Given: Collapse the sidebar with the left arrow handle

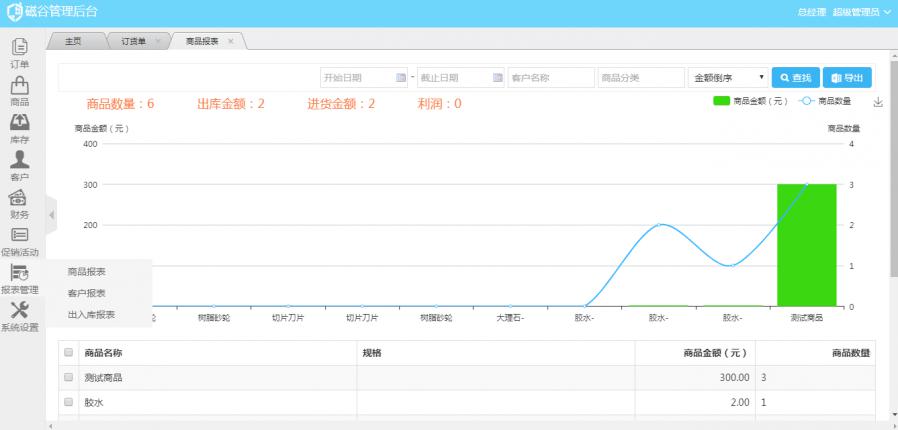Looking at the screenshot, I should [52, 215].
